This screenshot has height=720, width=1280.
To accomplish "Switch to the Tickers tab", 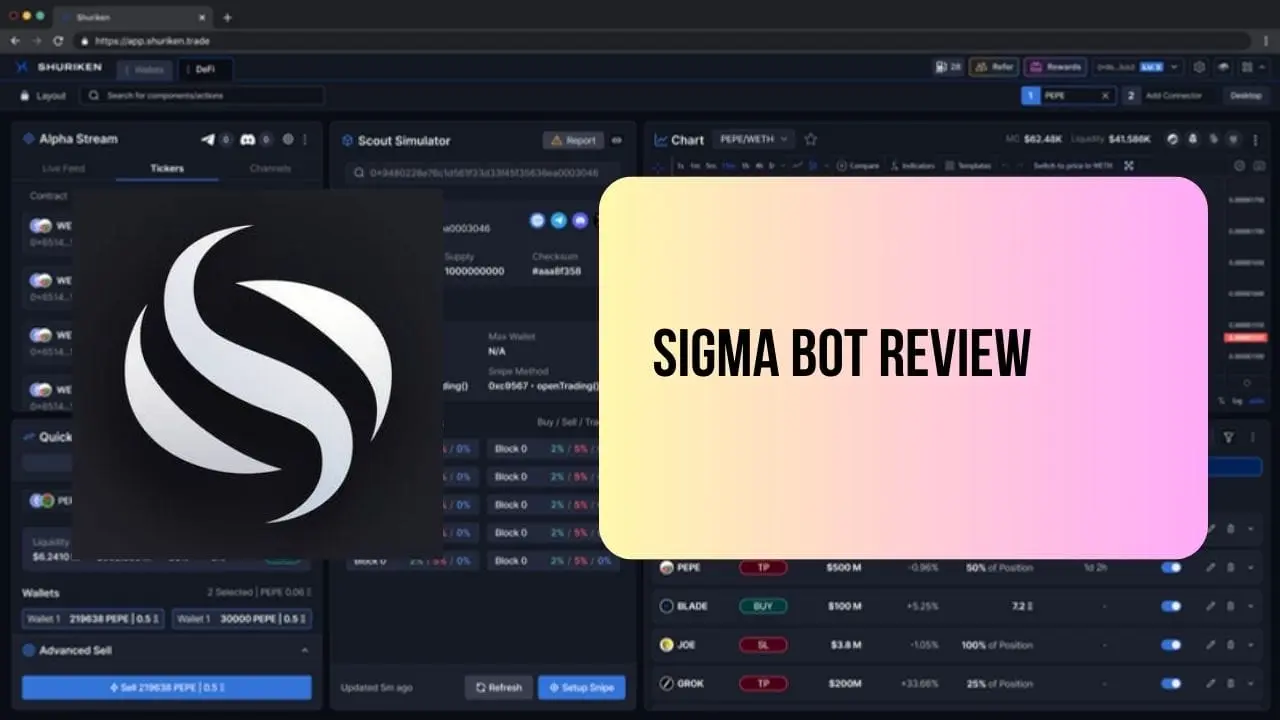I will coord(167,168).
